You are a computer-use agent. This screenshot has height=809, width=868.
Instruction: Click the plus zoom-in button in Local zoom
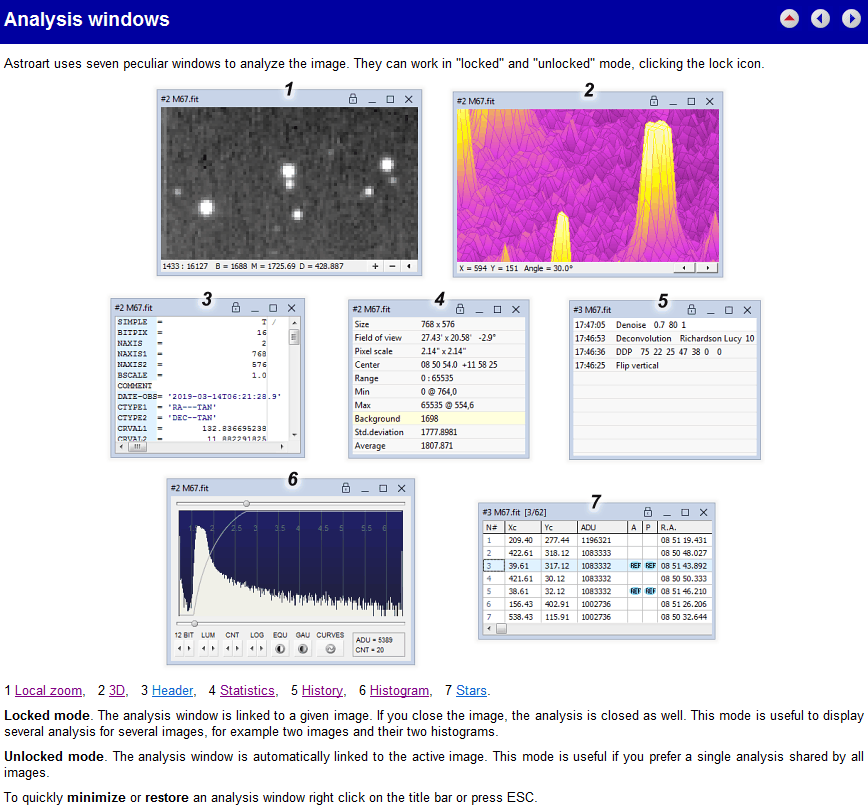[x=375, y=266]
